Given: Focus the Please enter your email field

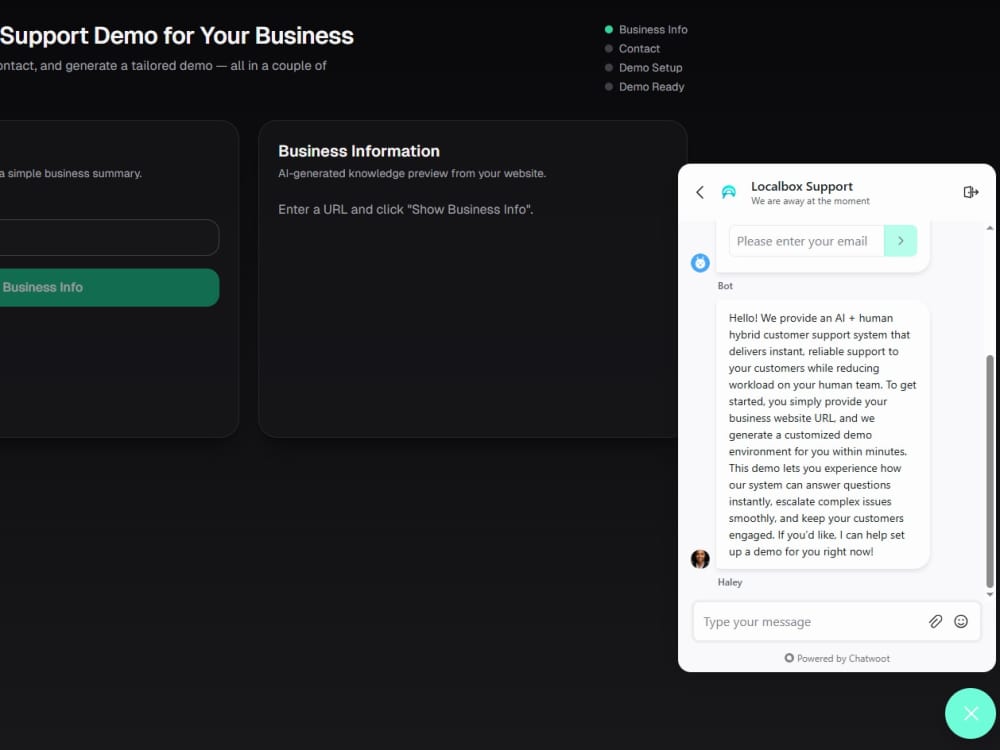Looking at the screenshot, I should (807, 241).
